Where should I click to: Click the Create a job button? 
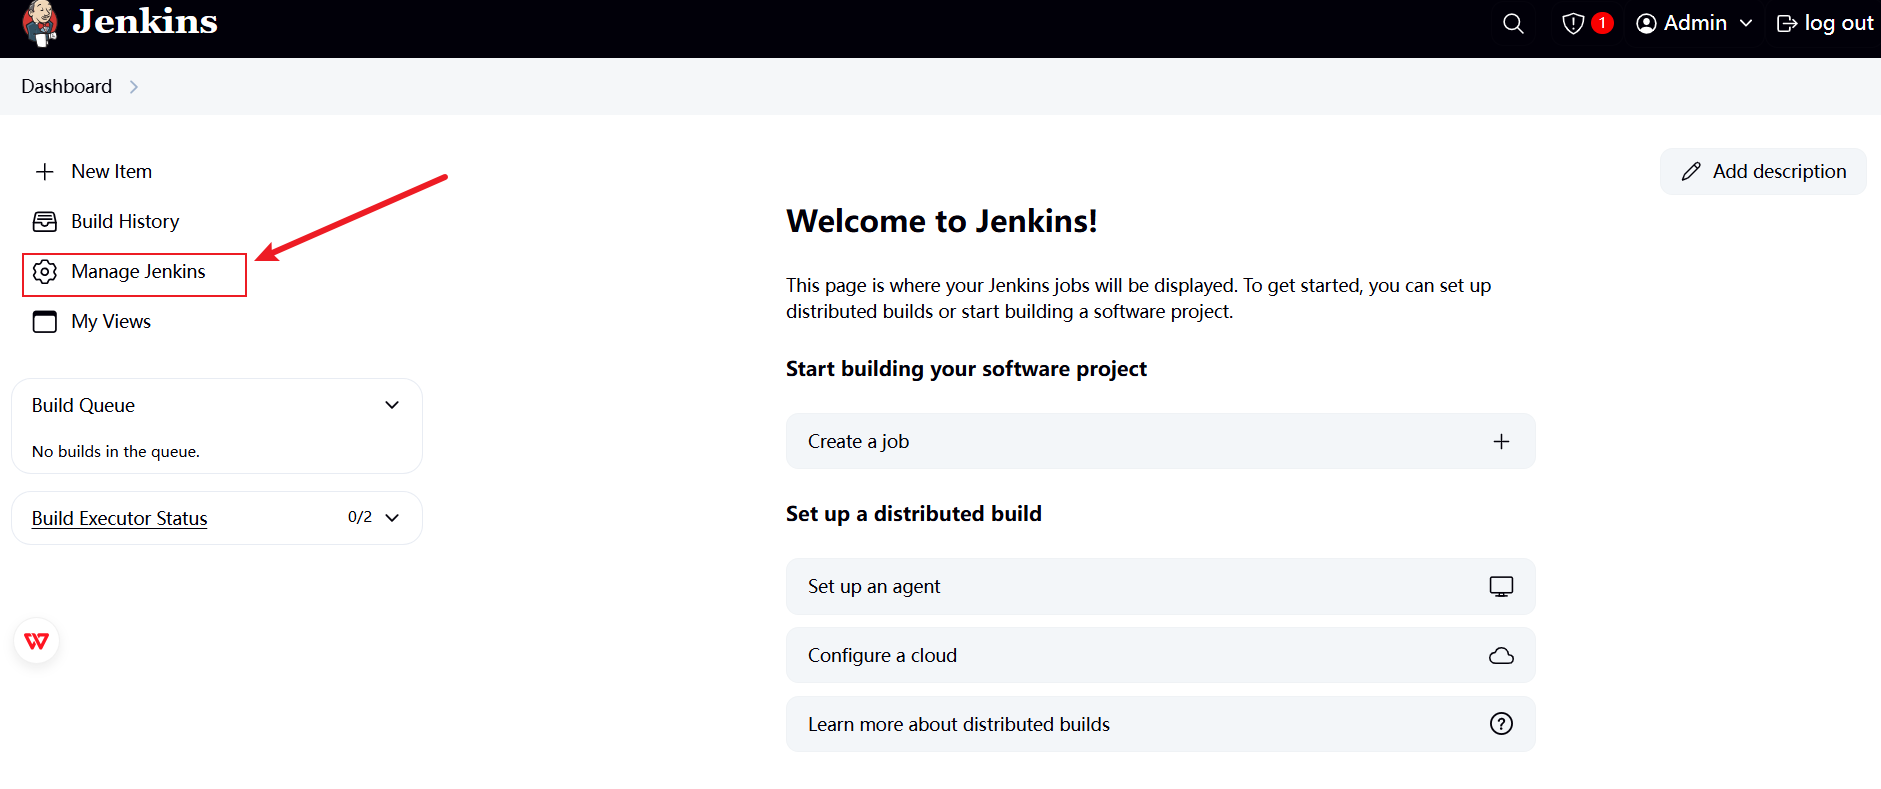pyautogui.click(x=1160, y=441)
